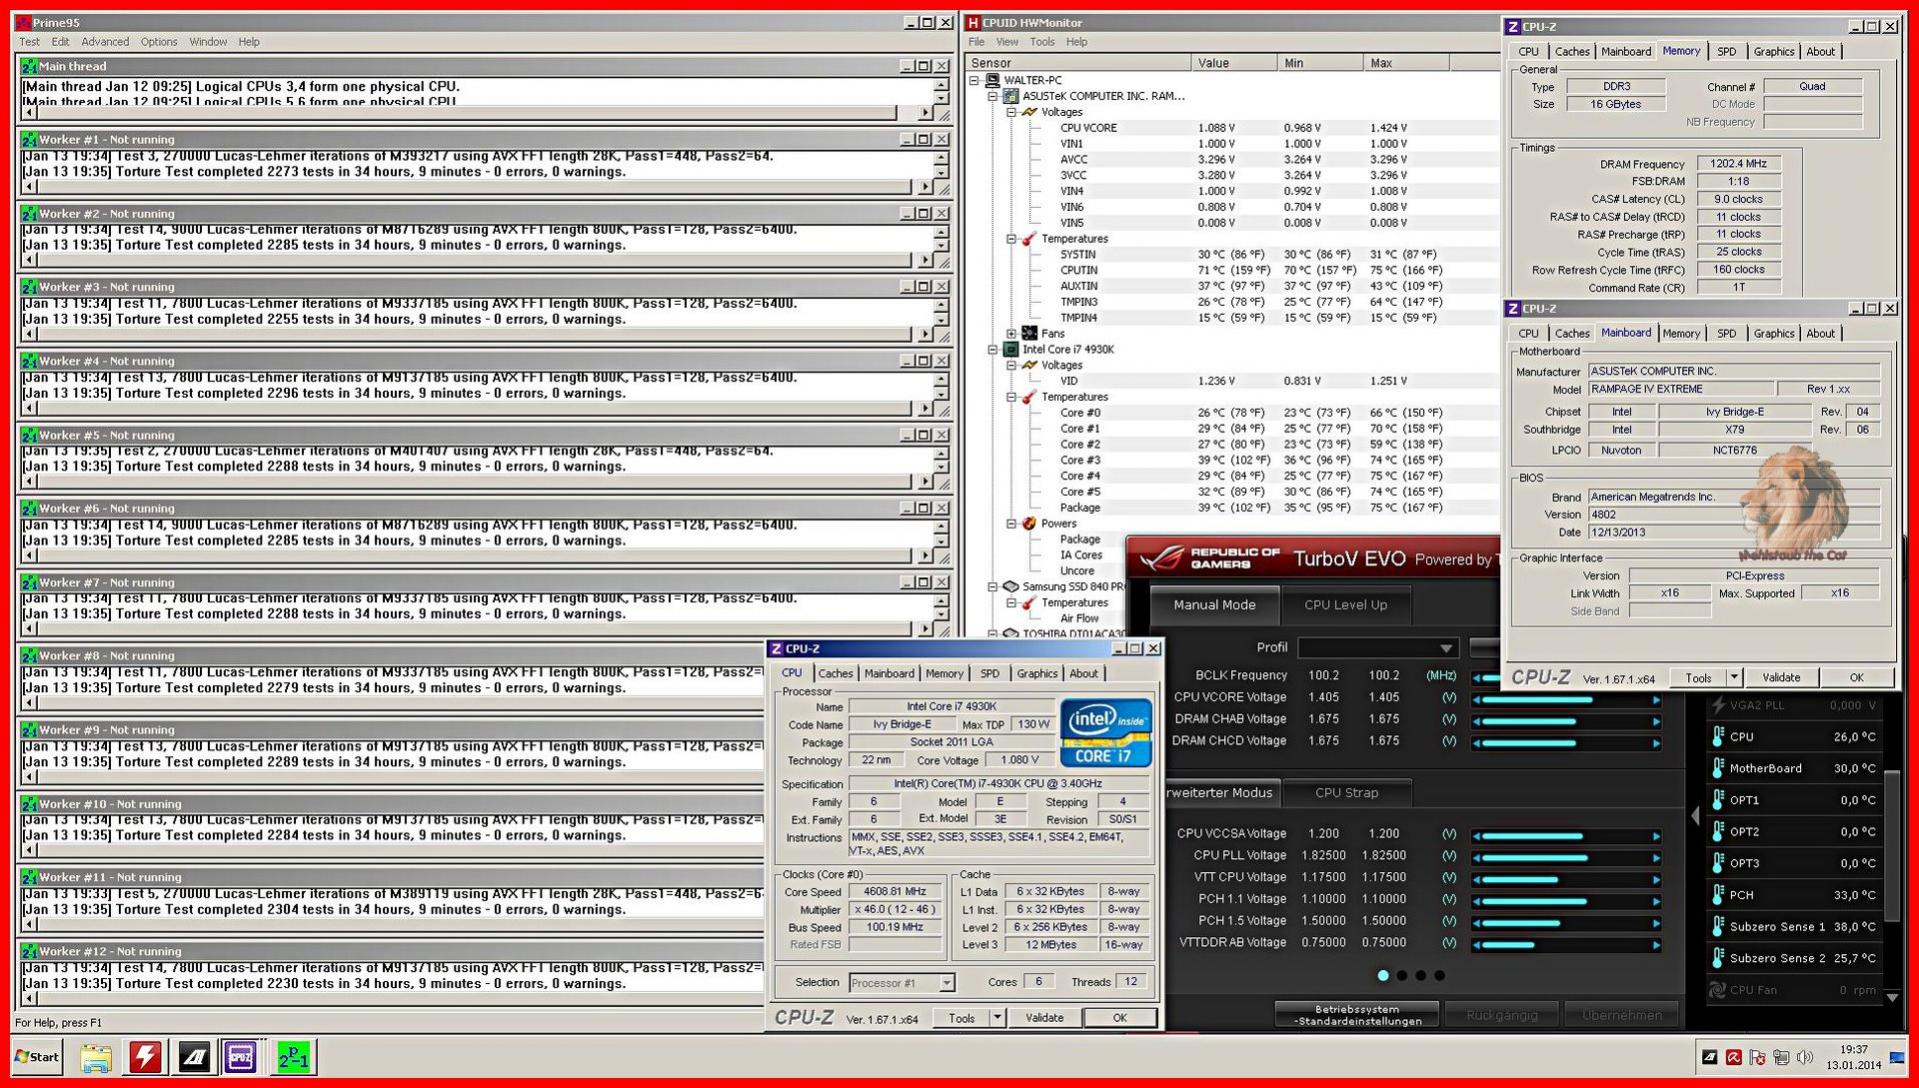Click the Prime95 icon in the taskbar
Image resolution: width=1919 pixels, height=1088 pixels.
(293, 1057)
